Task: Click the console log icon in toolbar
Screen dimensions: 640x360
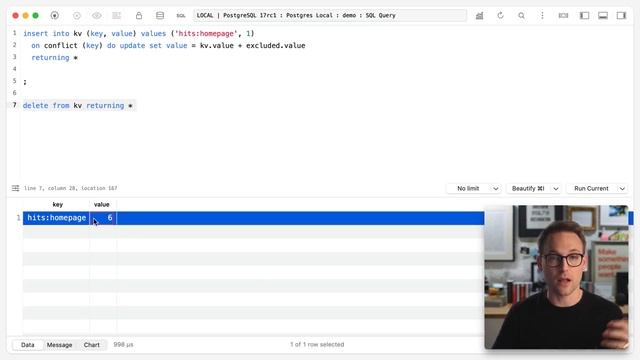Action: click(563, 16)
